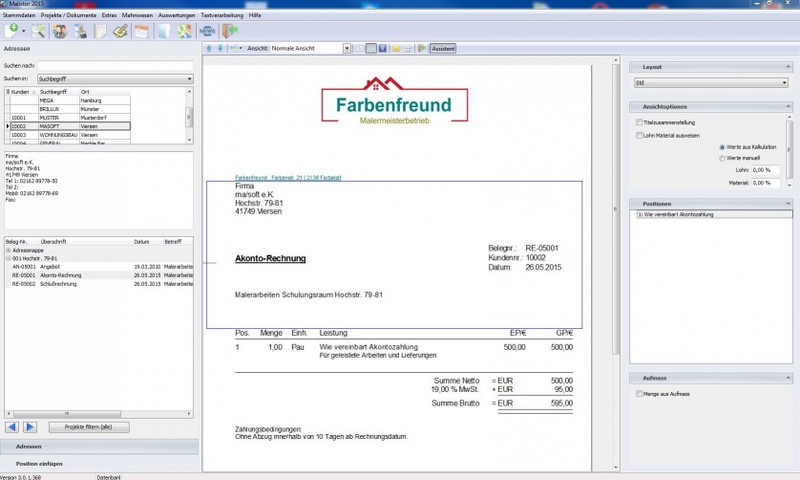Click the NEWS globe icon
This screenshot has width=800, height=480.
click(207, 31)
